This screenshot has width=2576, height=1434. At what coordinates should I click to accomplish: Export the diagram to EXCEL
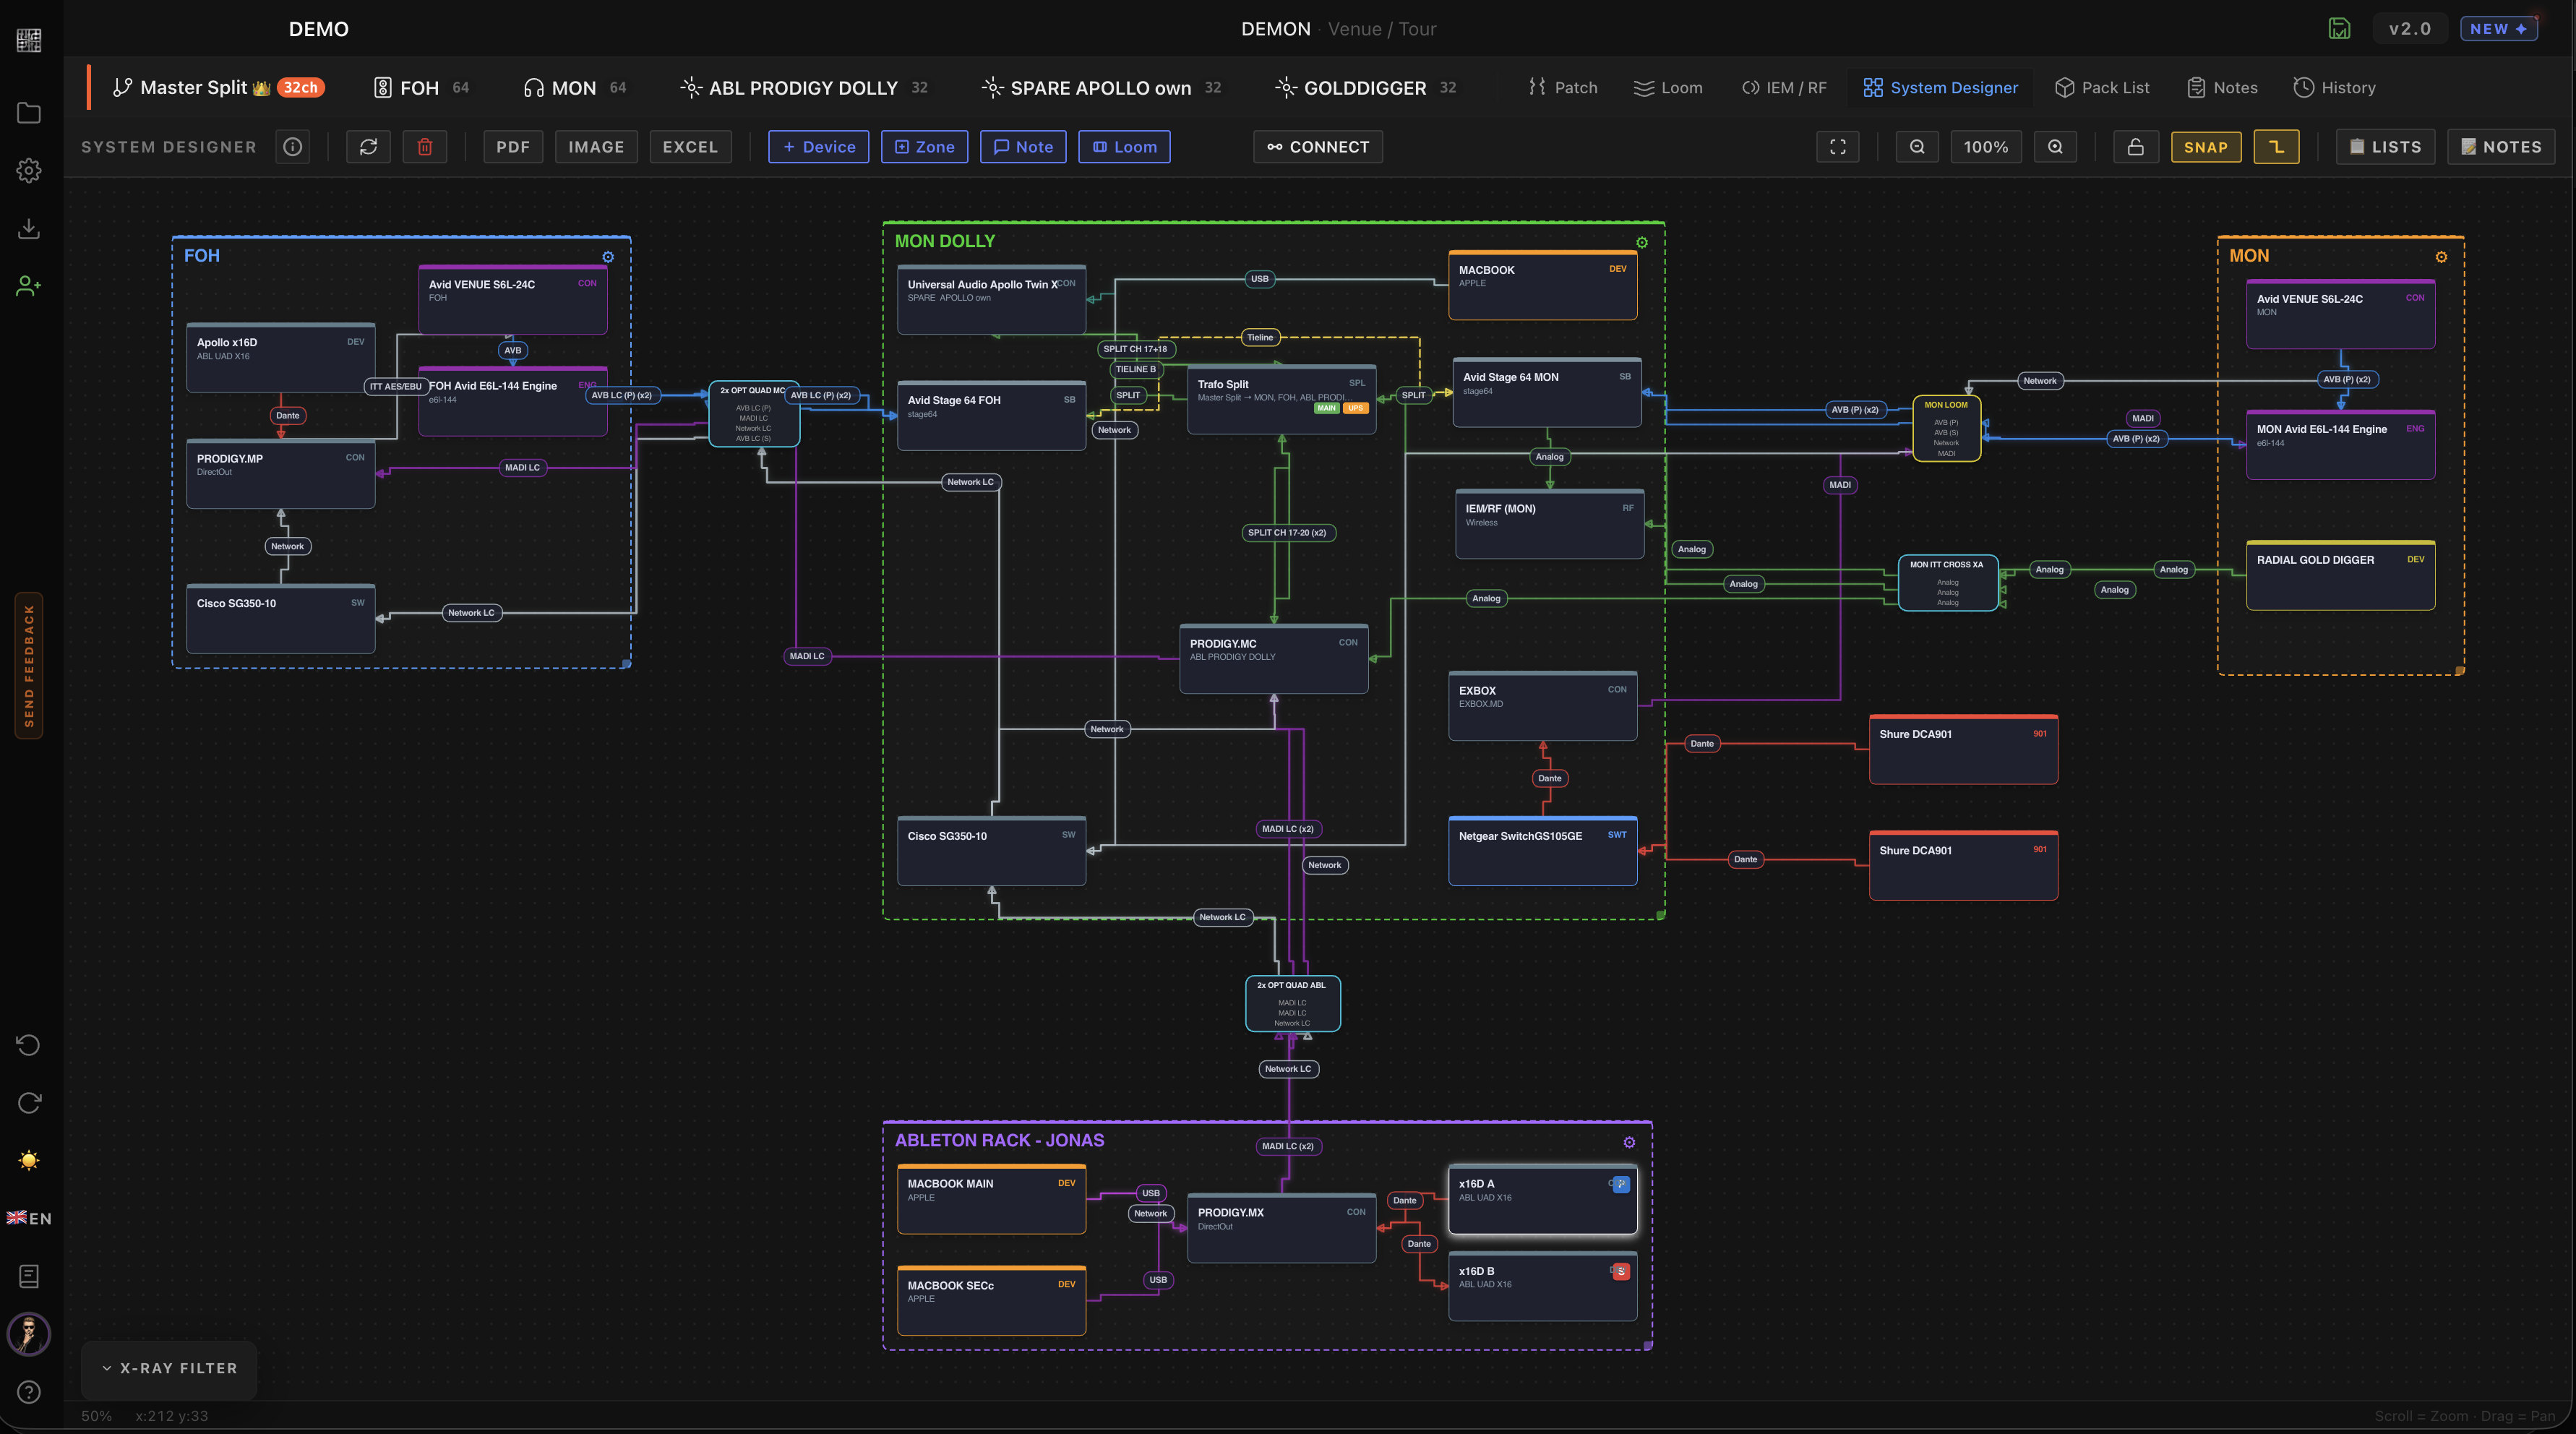point(690,147)
